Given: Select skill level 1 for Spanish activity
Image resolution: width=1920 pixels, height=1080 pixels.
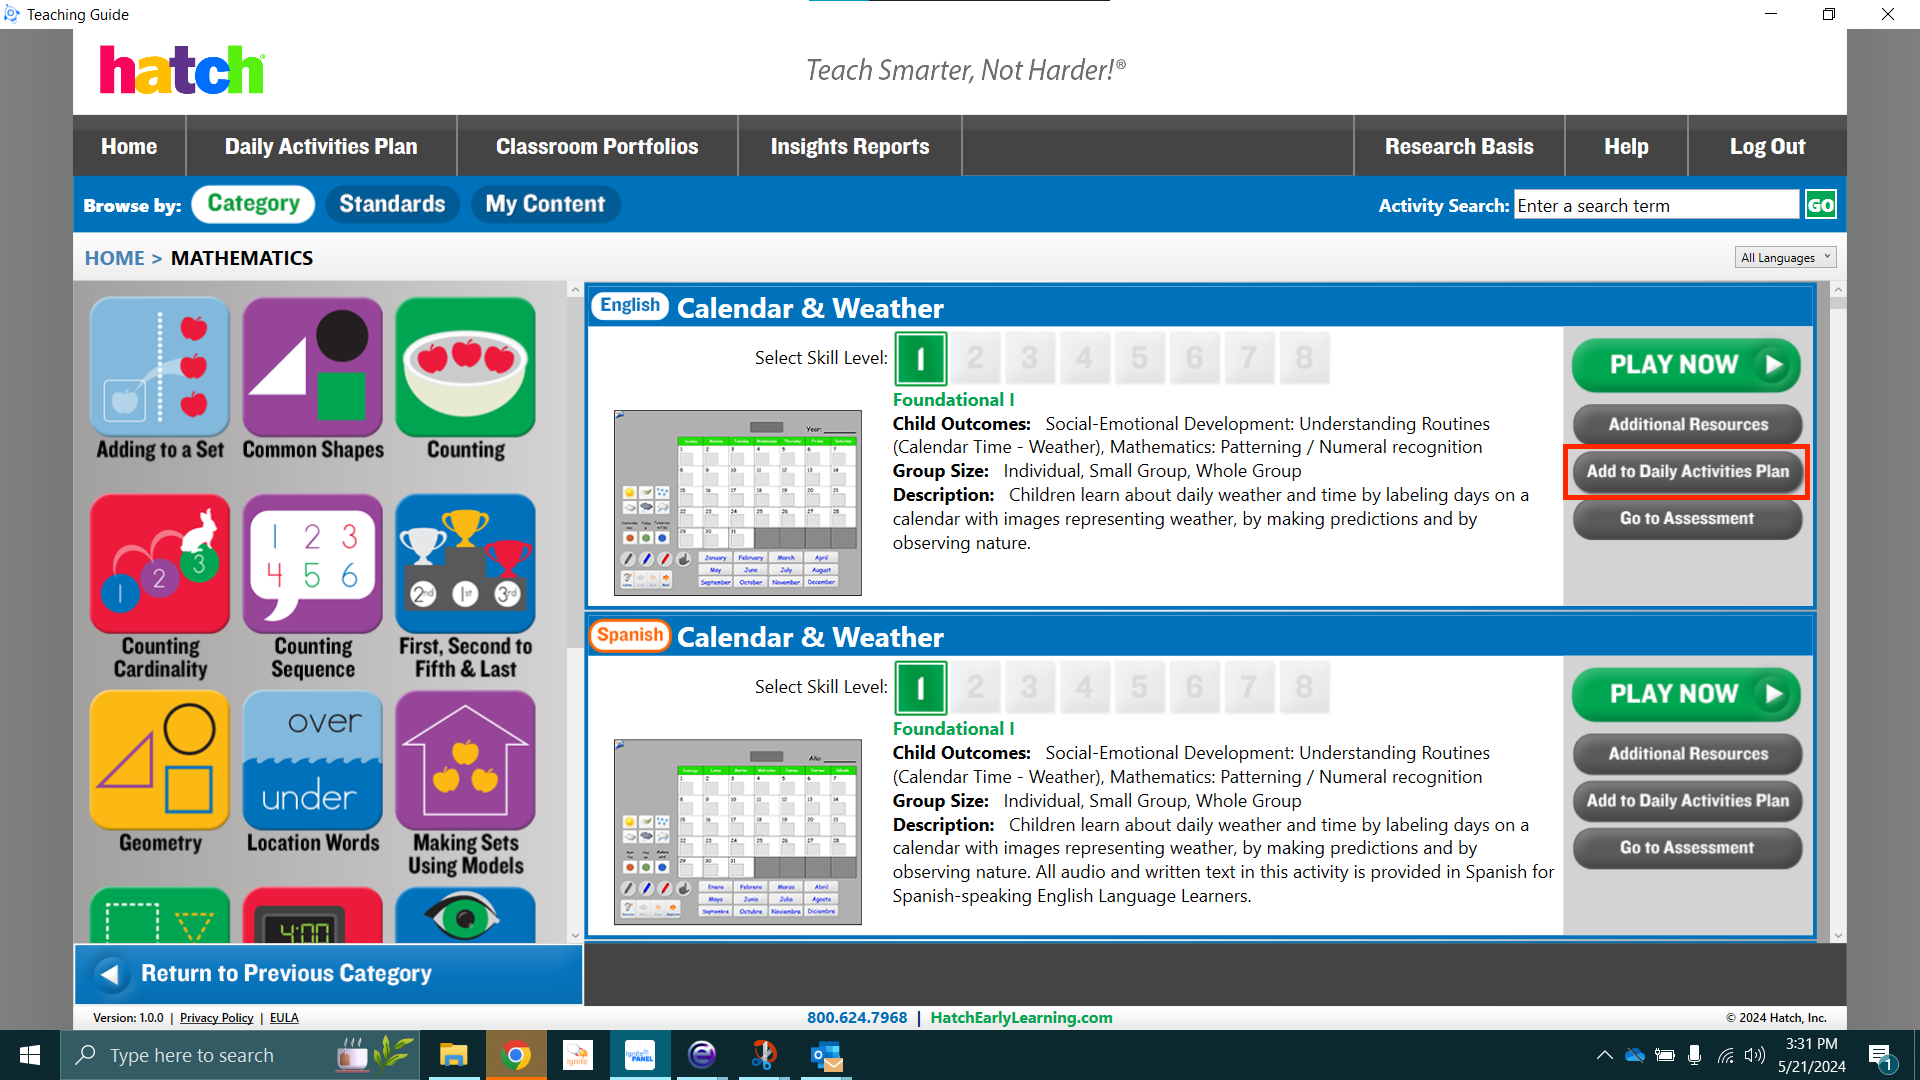Looking at the screenshot, I should tap(921, 687).
